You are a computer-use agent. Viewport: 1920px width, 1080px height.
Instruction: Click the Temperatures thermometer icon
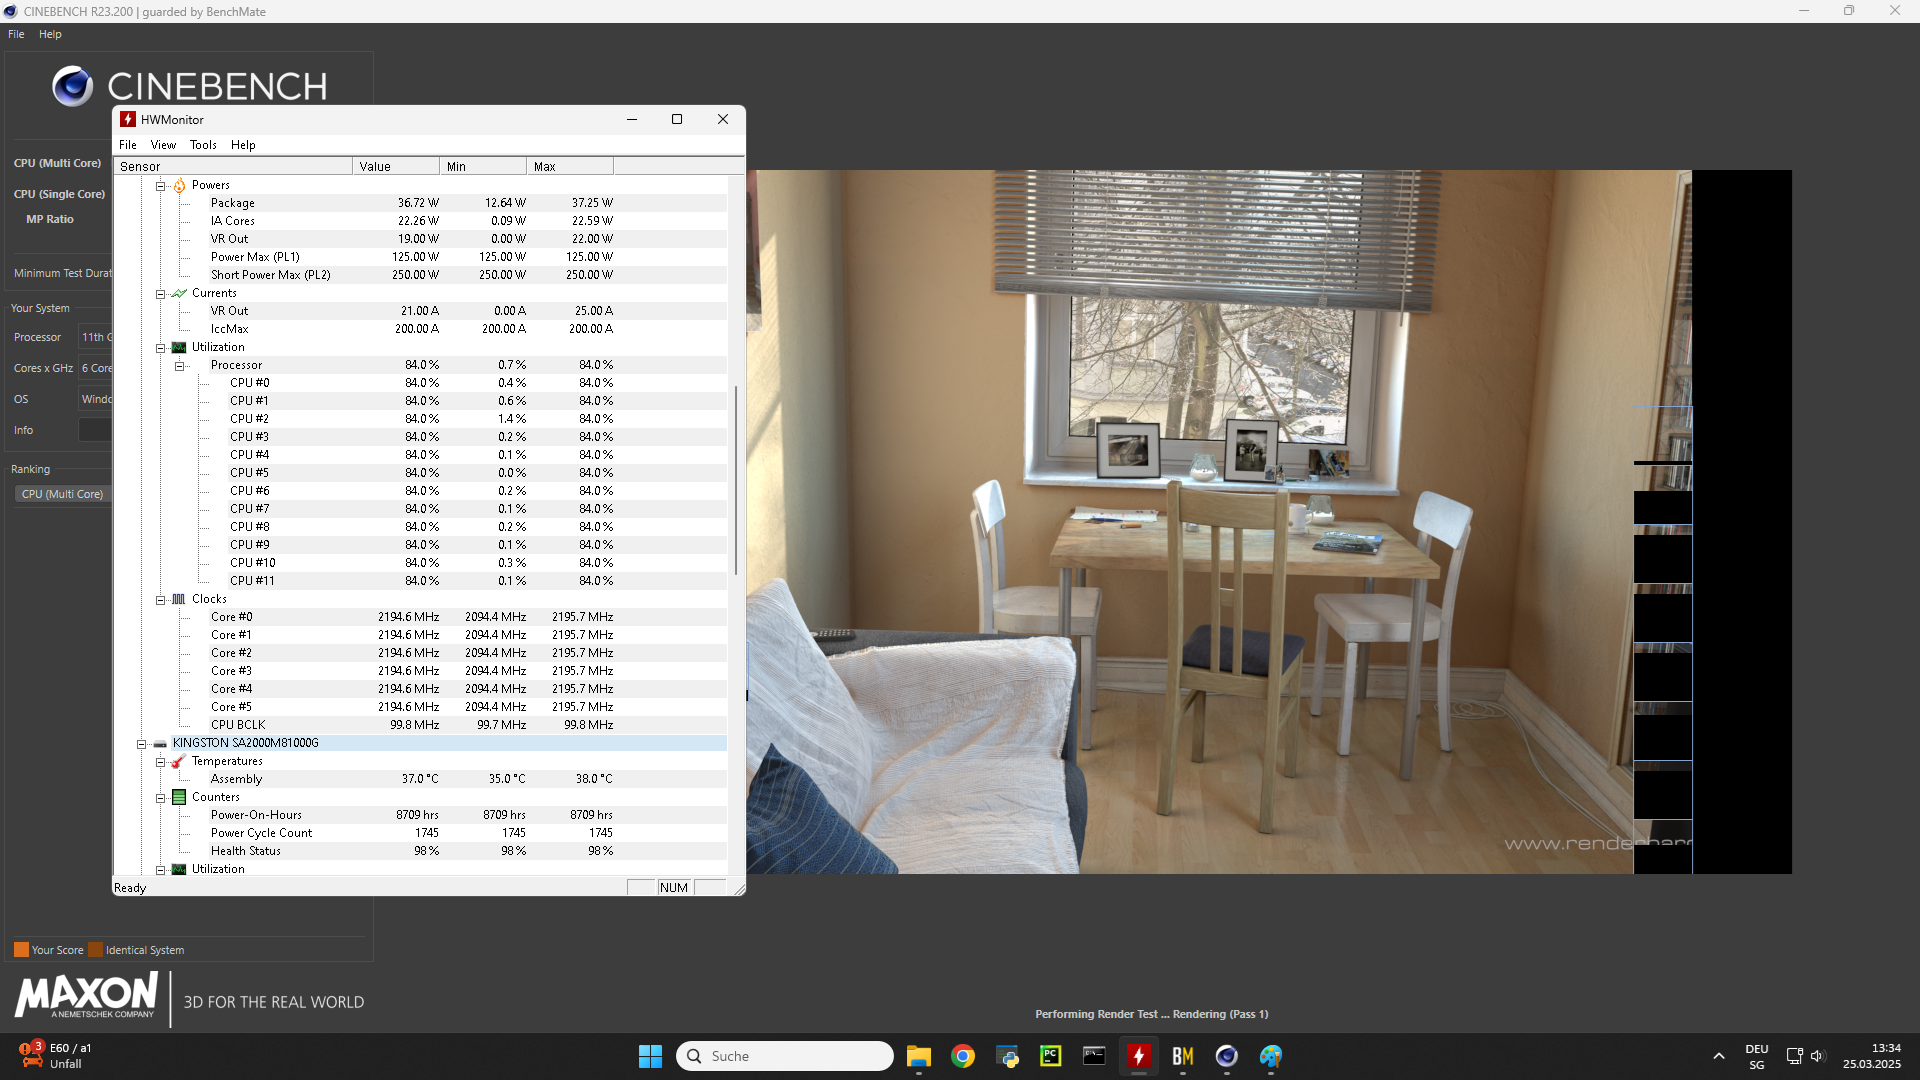(179, 761)
